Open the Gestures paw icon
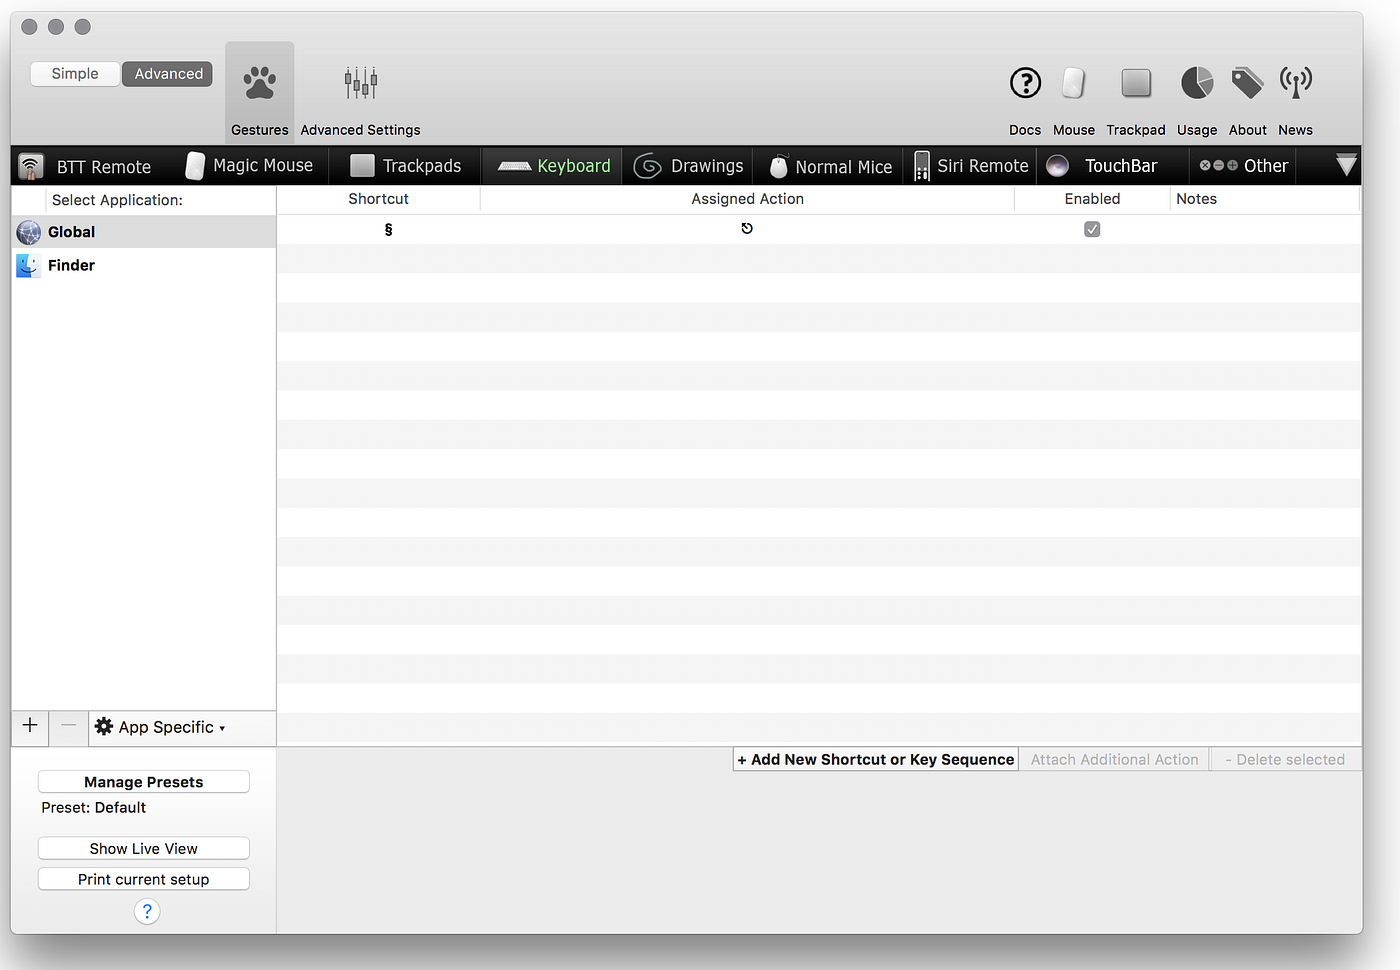 coord(260,83)
